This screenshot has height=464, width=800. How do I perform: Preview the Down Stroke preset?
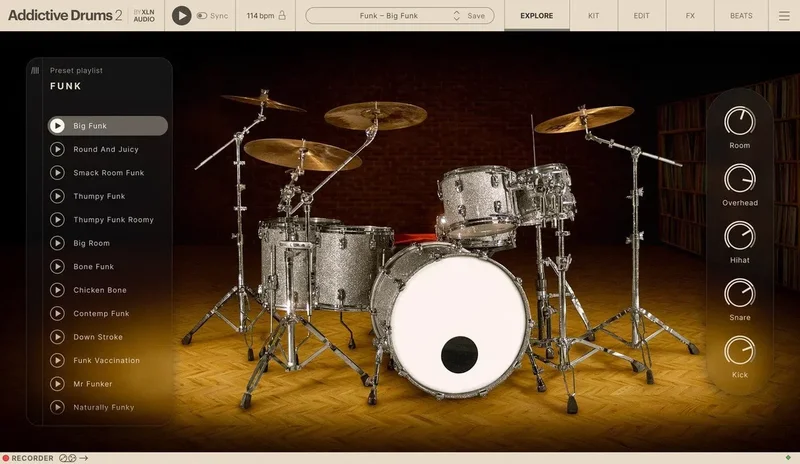[x=57, y=337]
